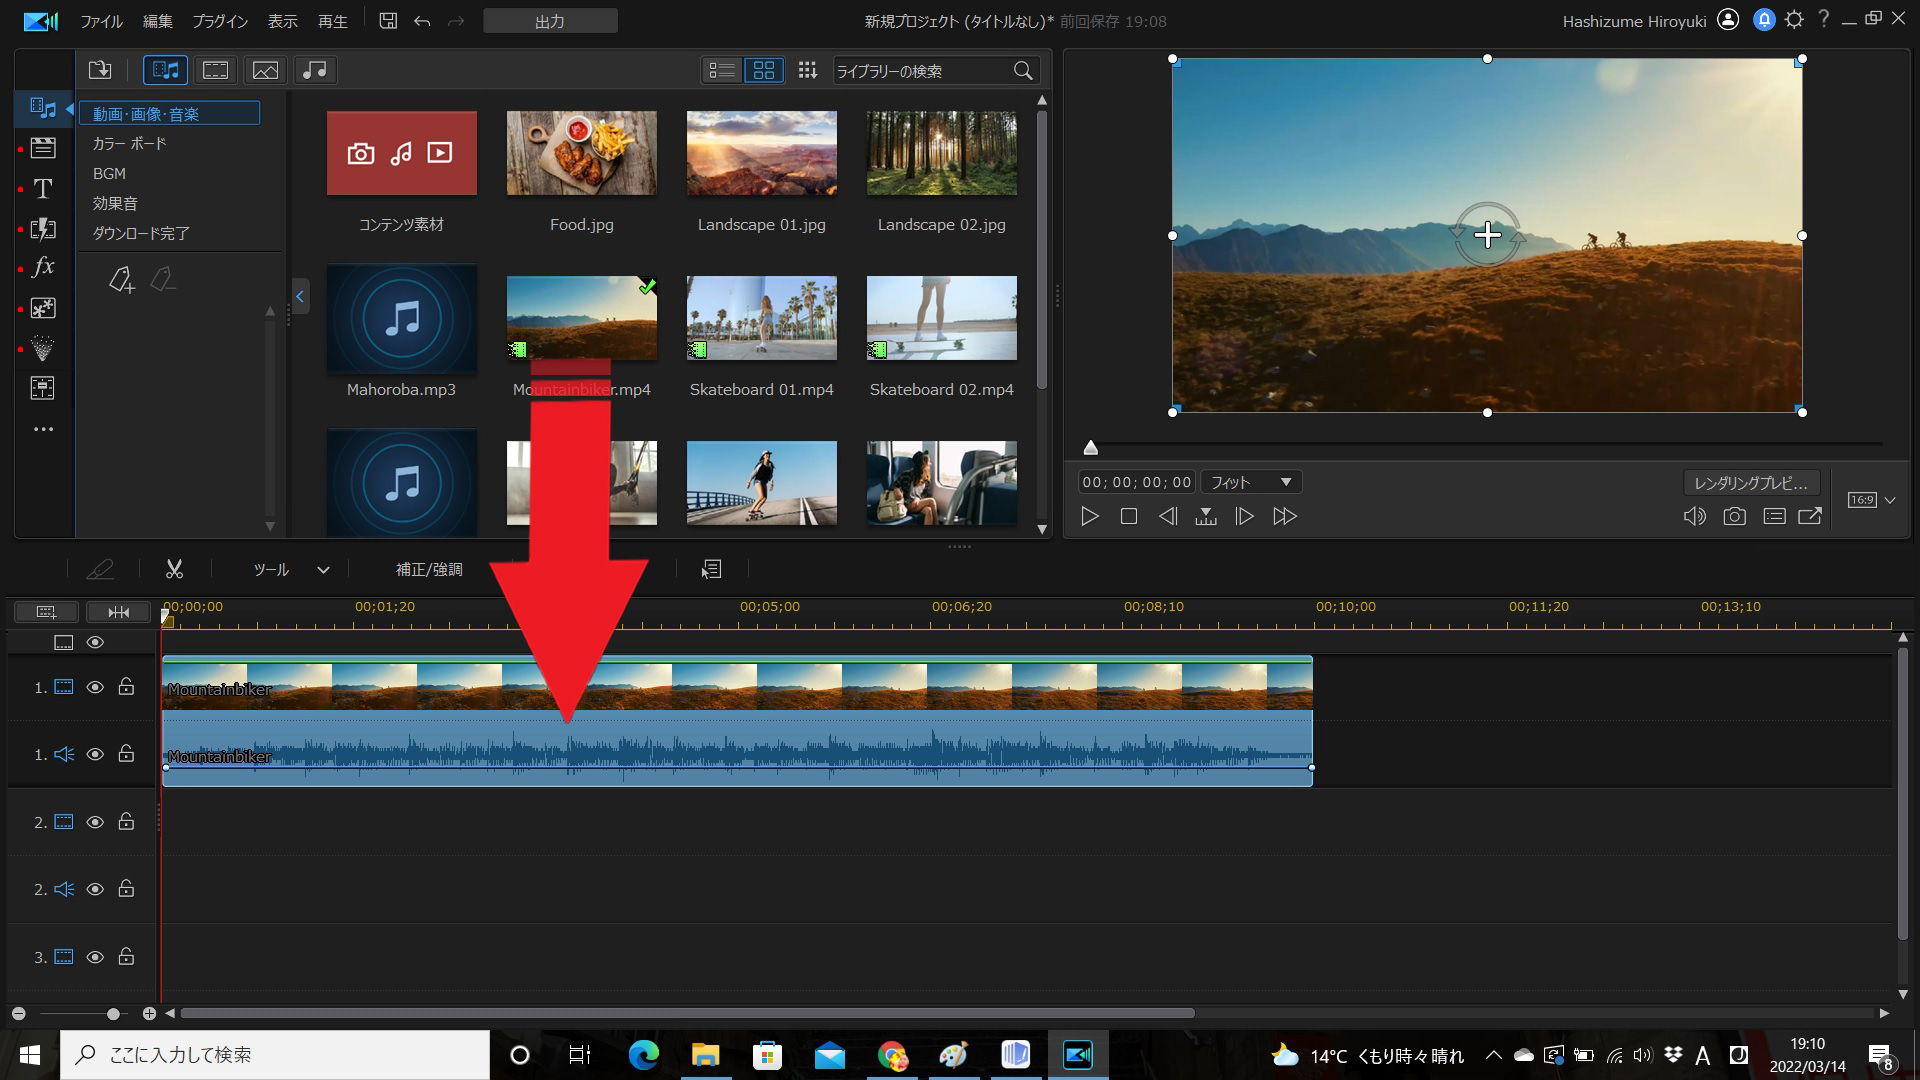Open the Transition Room icon
The image size is (1920, 1080).
coord(43,229)
